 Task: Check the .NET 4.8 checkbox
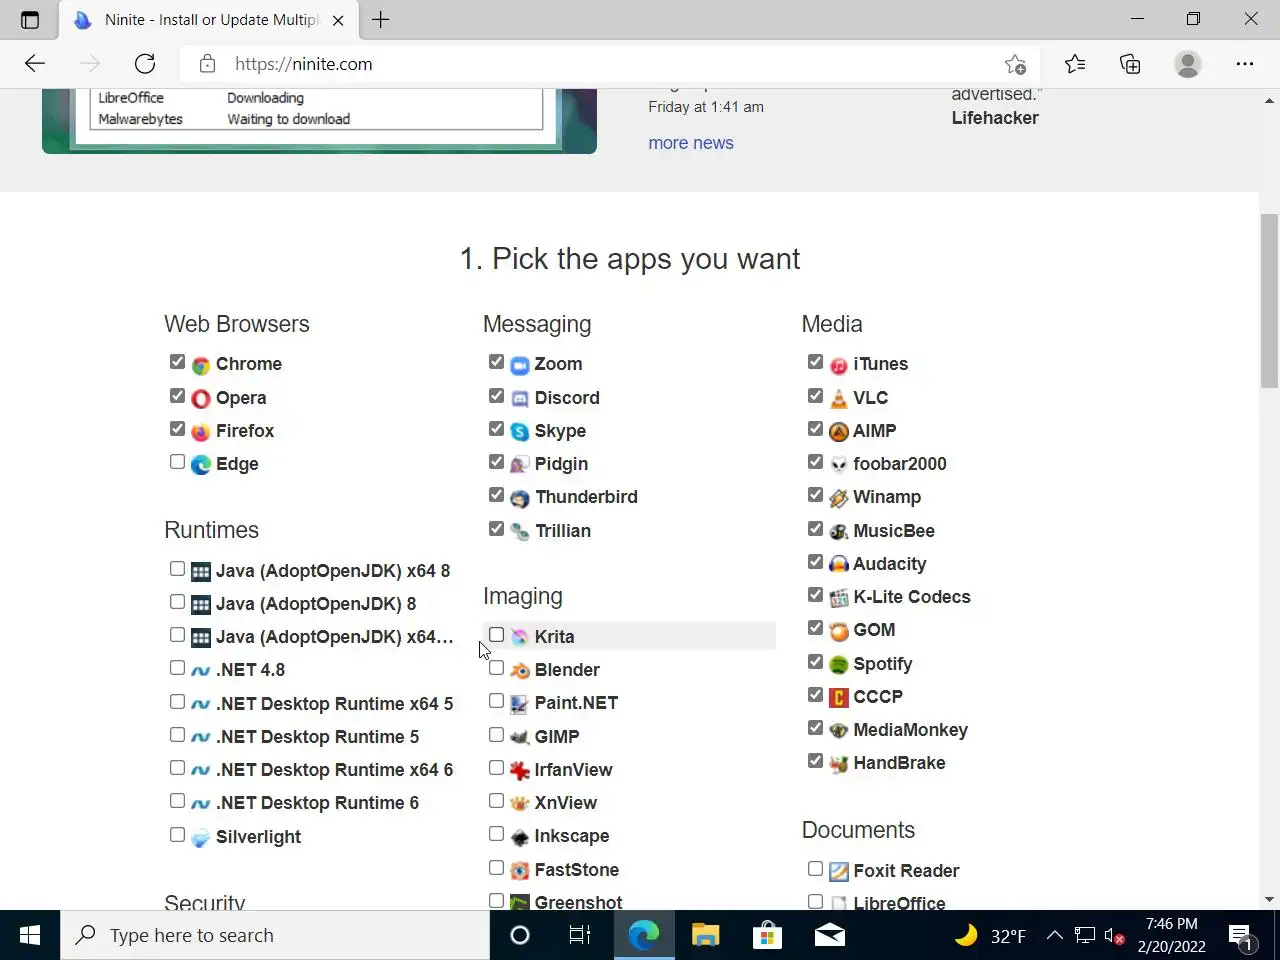point(177,668)
